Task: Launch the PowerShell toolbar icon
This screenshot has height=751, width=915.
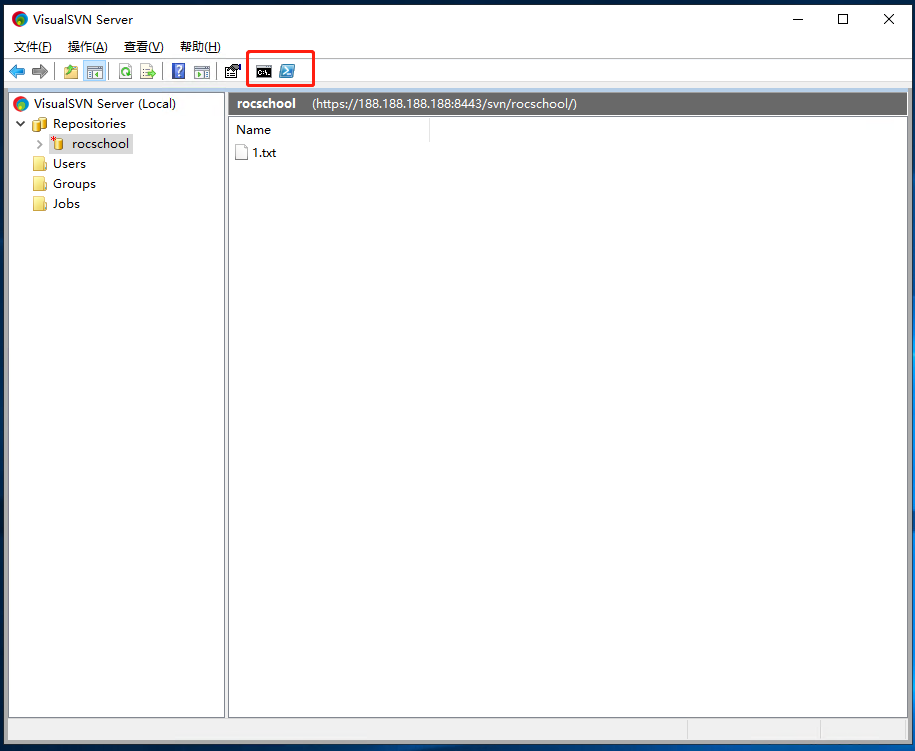Action: pos(287,71)
